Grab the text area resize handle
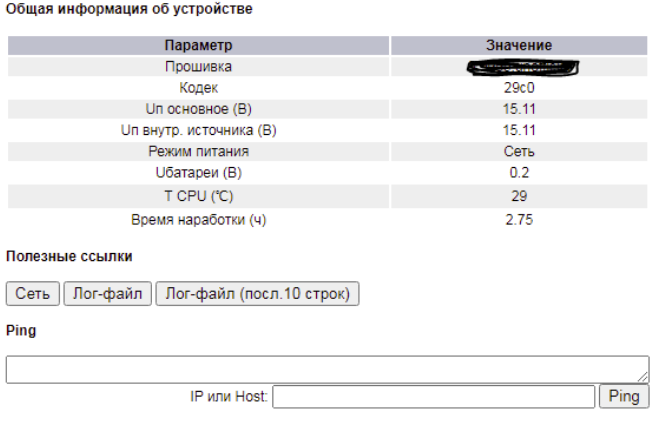This screenshot has height=424, width=664. (x=643, y=377)
